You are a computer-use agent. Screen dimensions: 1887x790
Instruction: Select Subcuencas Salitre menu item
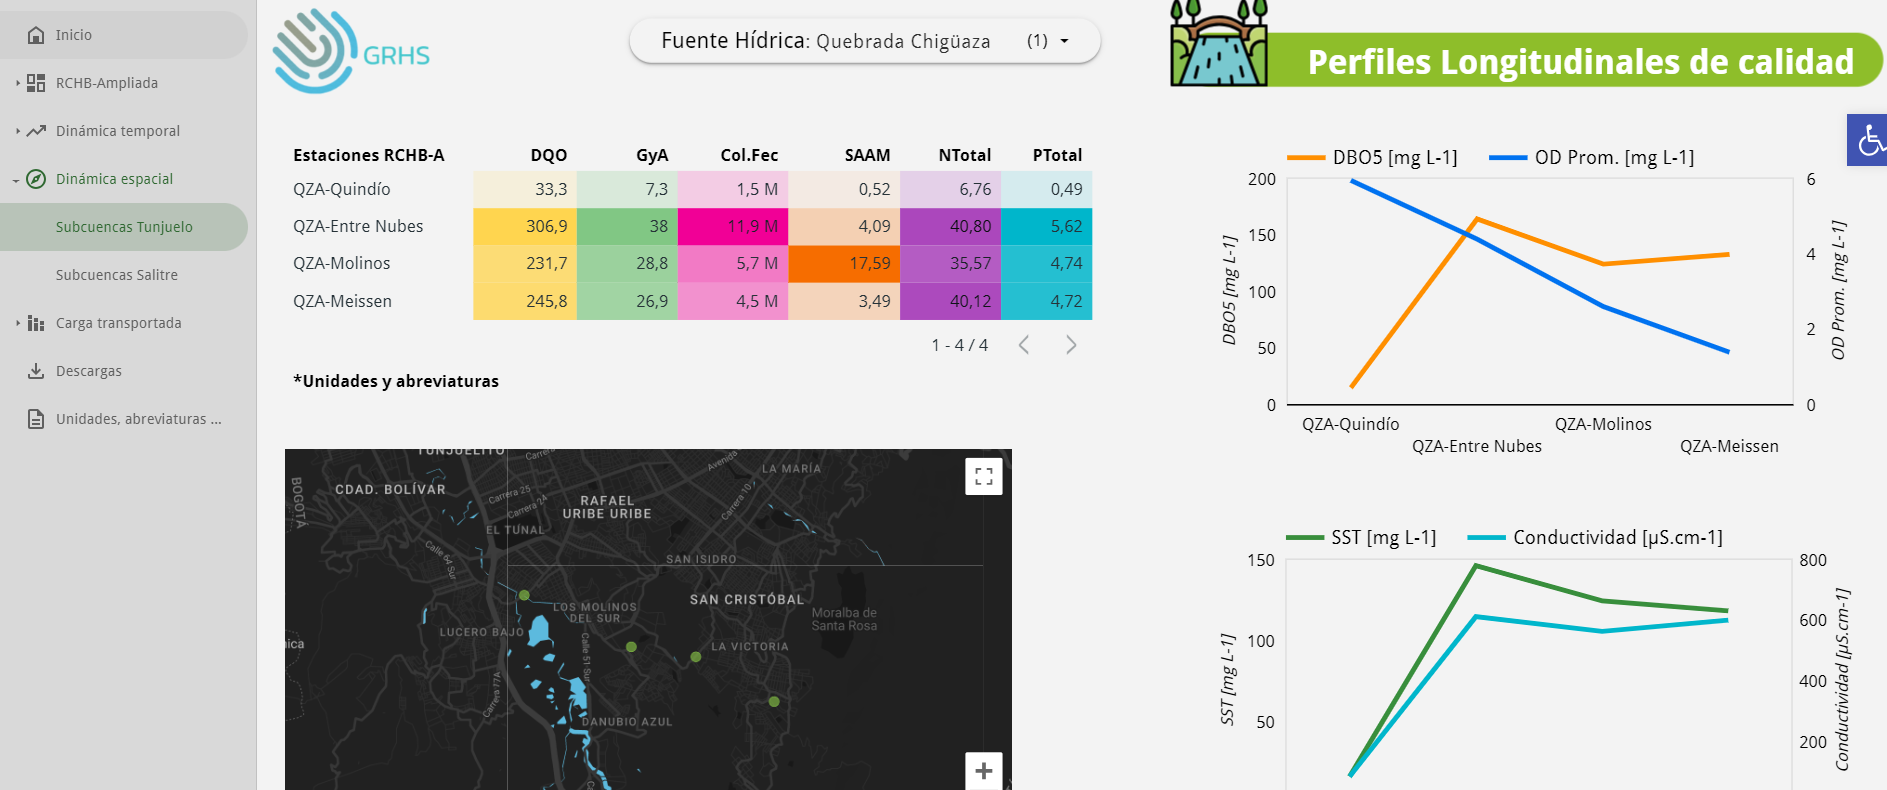(116, 275)
